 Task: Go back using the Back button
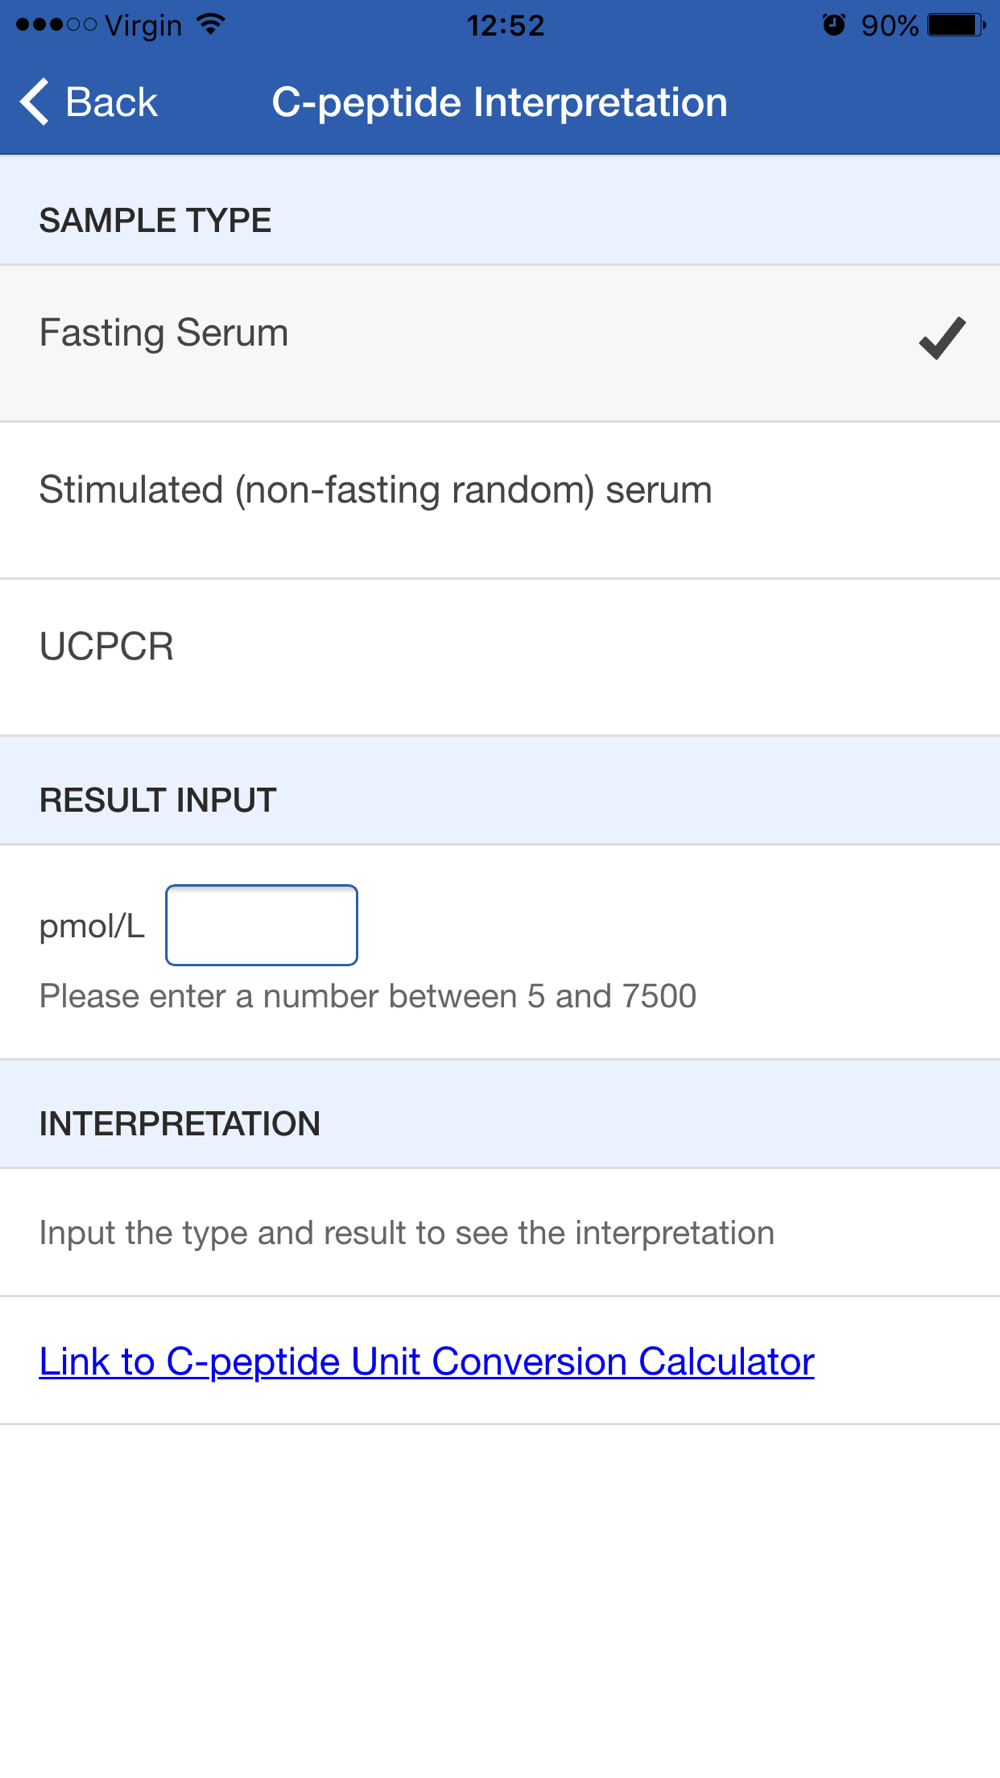[89, 102]
